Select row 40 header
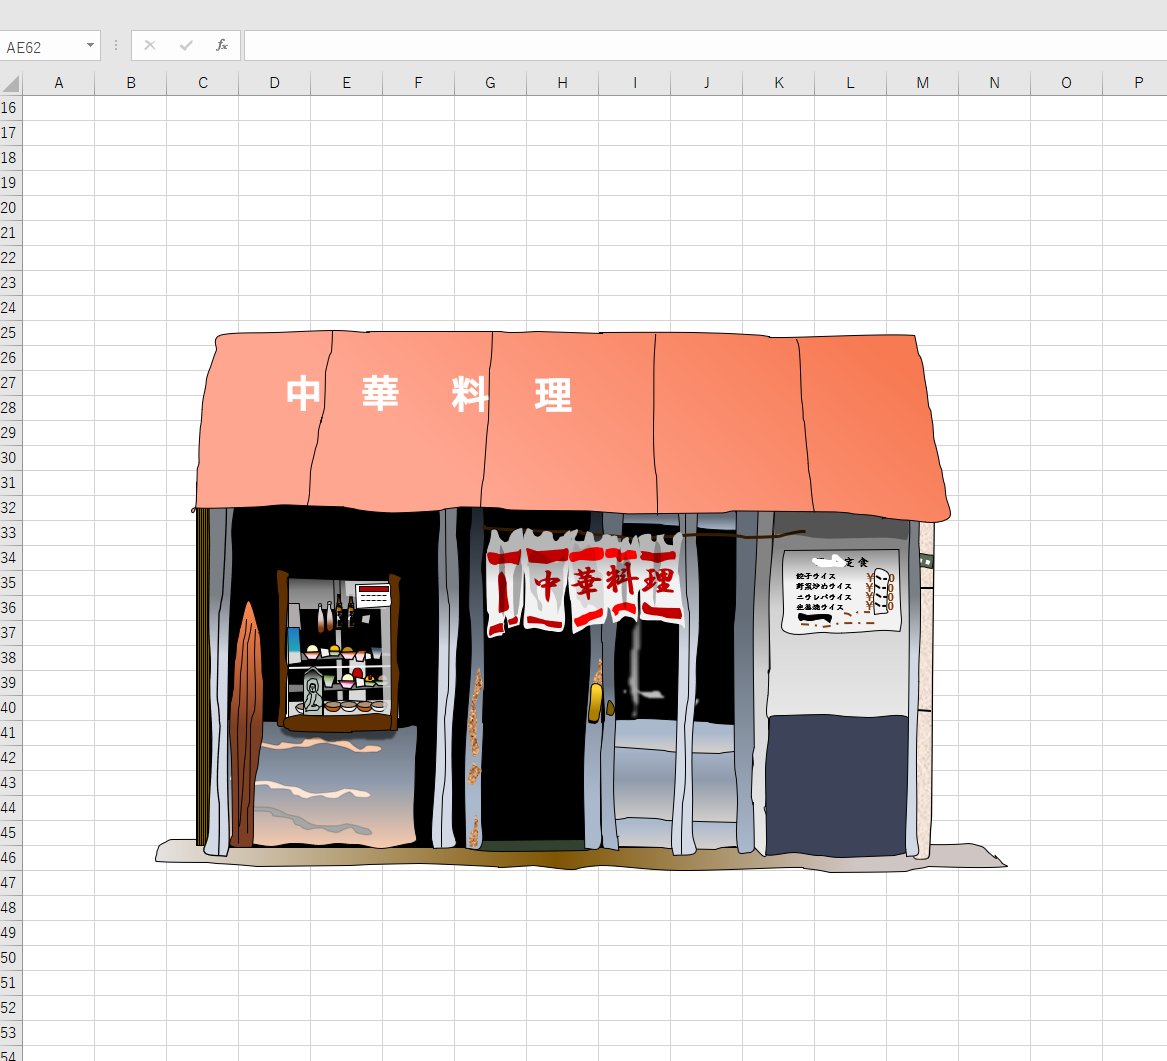 click(x=10, y=708)
